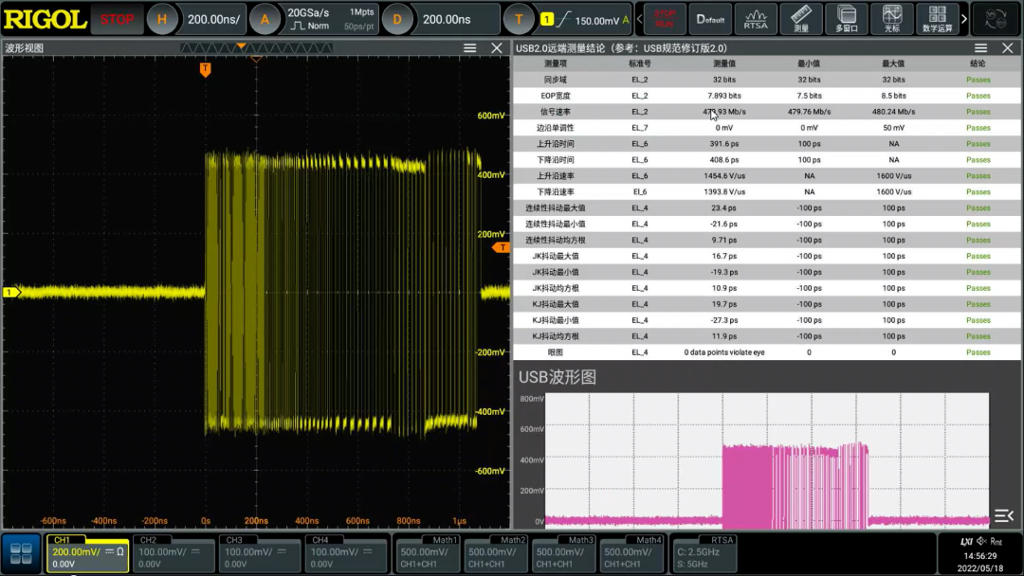1024x576 pixels.
Task: Click the Default settings button
Action: coord(710,18)
